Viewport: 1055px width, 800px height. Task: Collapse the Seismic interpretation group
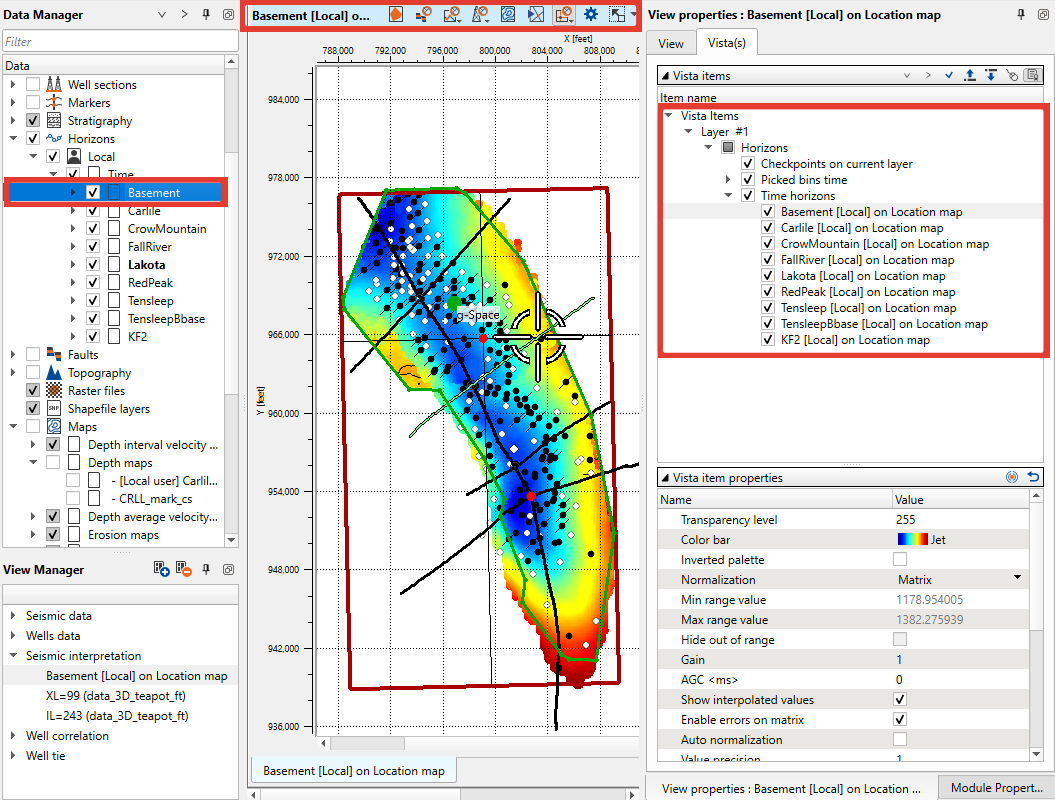[x=11, y=656]
